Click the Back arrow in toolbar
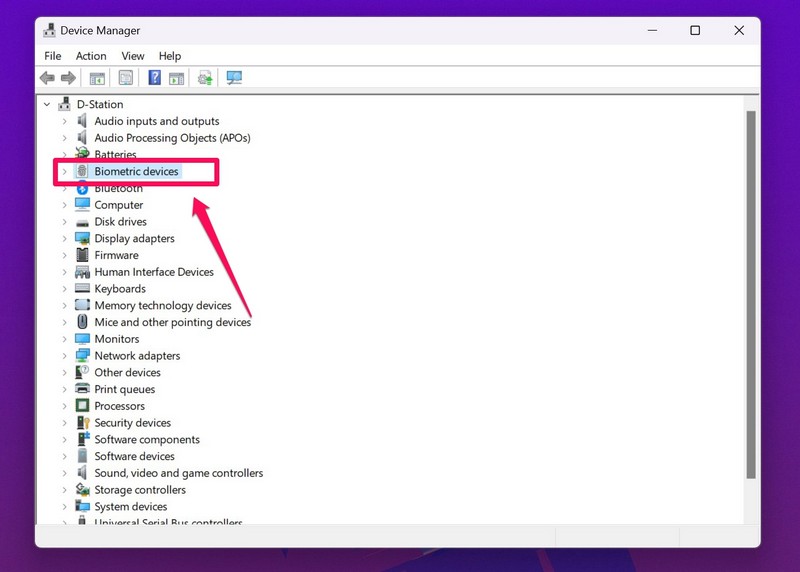Image resolution: width=800 pixels, height=572 pixels. coord(47,78)
